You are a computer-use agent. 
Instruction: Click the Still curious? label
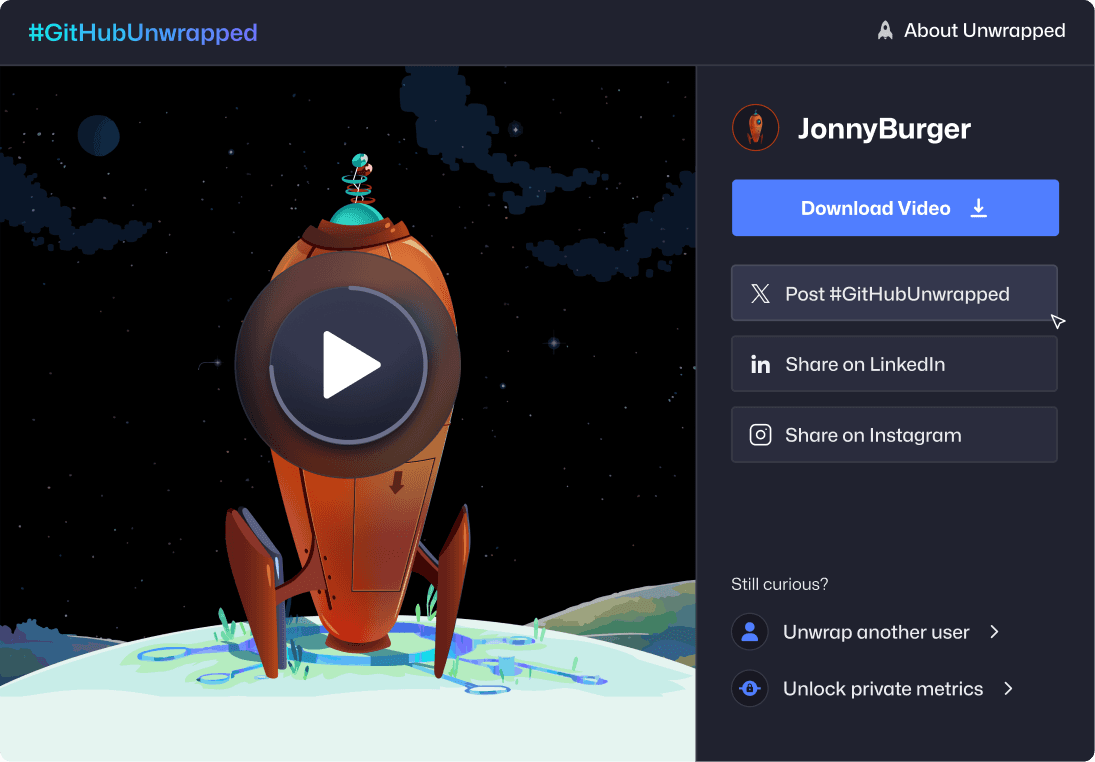click(x=779, y=584)
